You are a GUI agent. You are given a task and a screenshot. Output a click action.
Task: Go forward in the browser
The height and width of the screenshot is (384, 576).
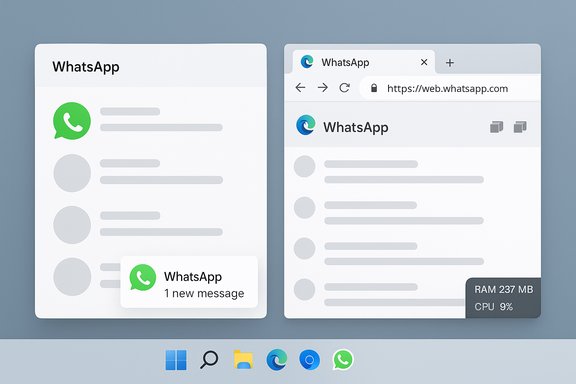coord(323,88)
